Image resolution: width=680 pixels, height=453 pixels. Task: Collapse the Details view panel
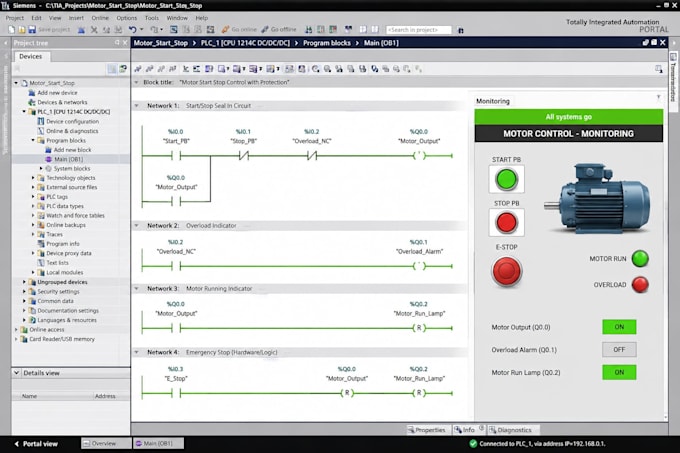tap(16, 373)
